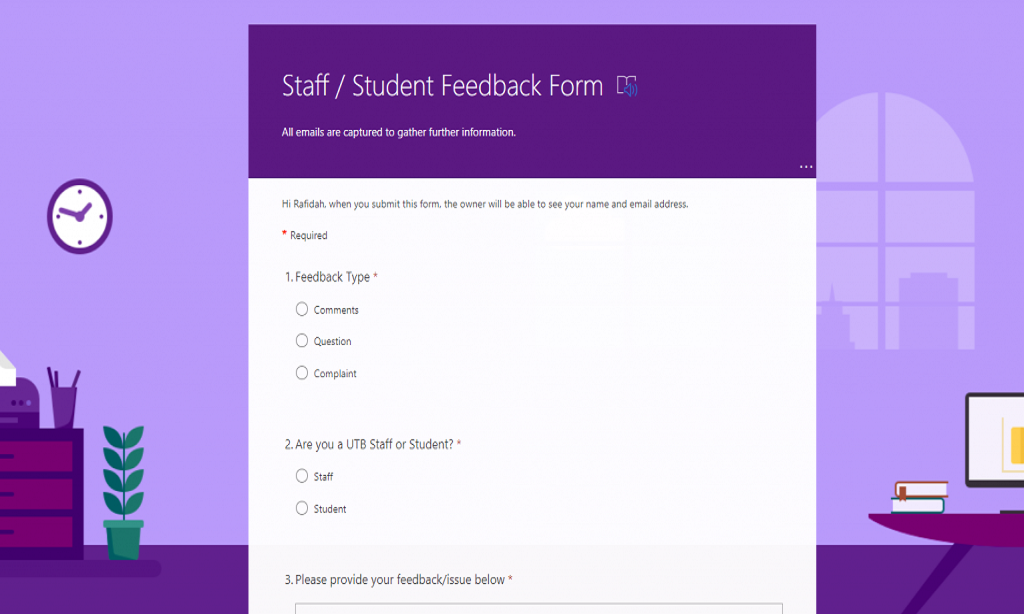Click the 'Hi Rafidah' submission notice text
The width and height of the screenshot is (1024, 614).
pyautogui.click(x=485, y=204)
